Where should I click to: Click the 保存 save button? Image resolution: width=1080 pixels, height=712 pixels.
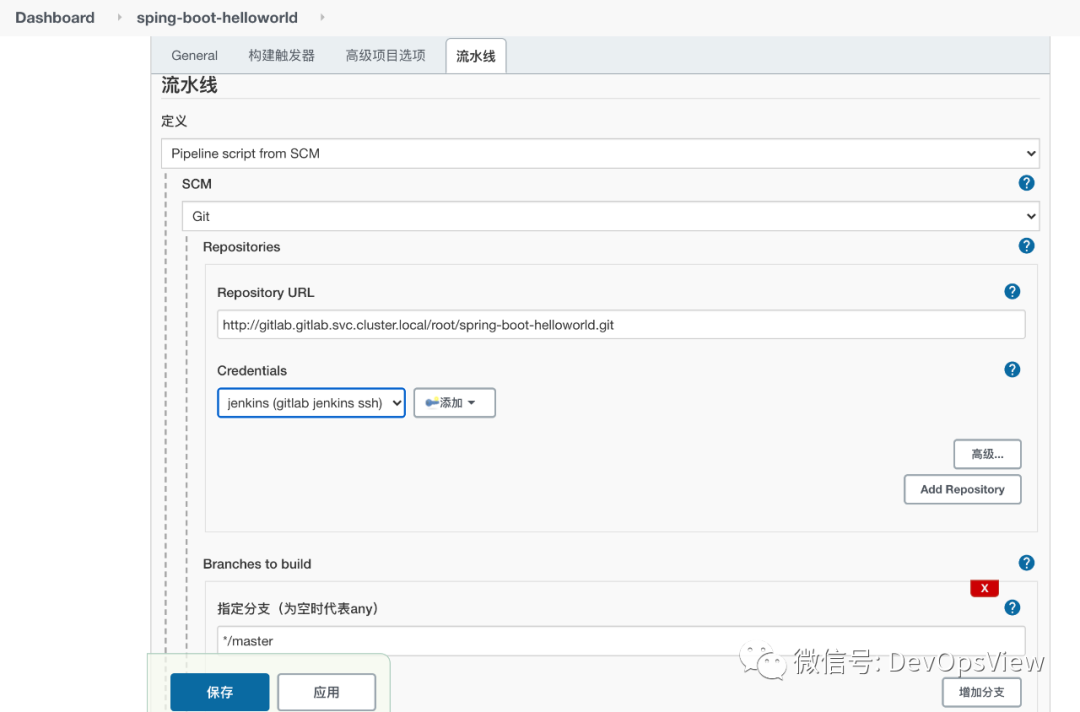pyautogui.click(x=220, y=692)
